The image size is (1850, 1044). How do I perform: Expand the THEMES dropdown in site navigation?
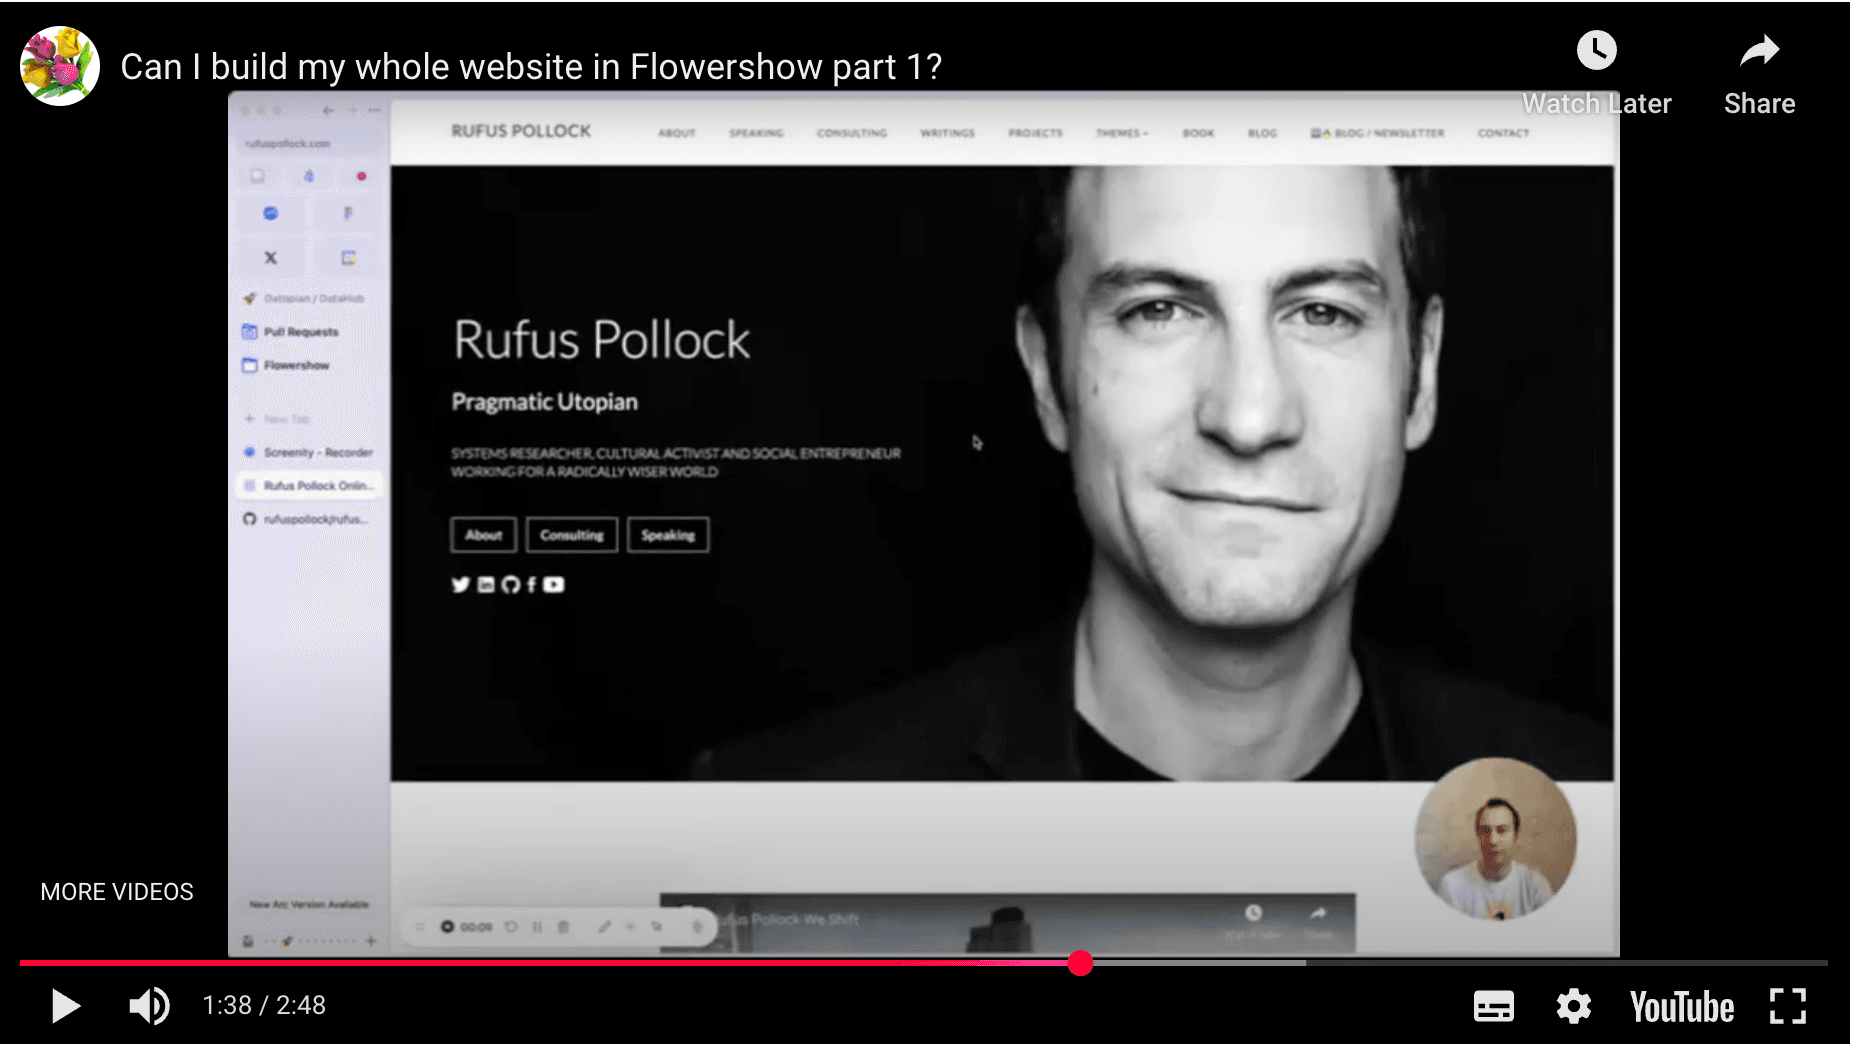1121,133
